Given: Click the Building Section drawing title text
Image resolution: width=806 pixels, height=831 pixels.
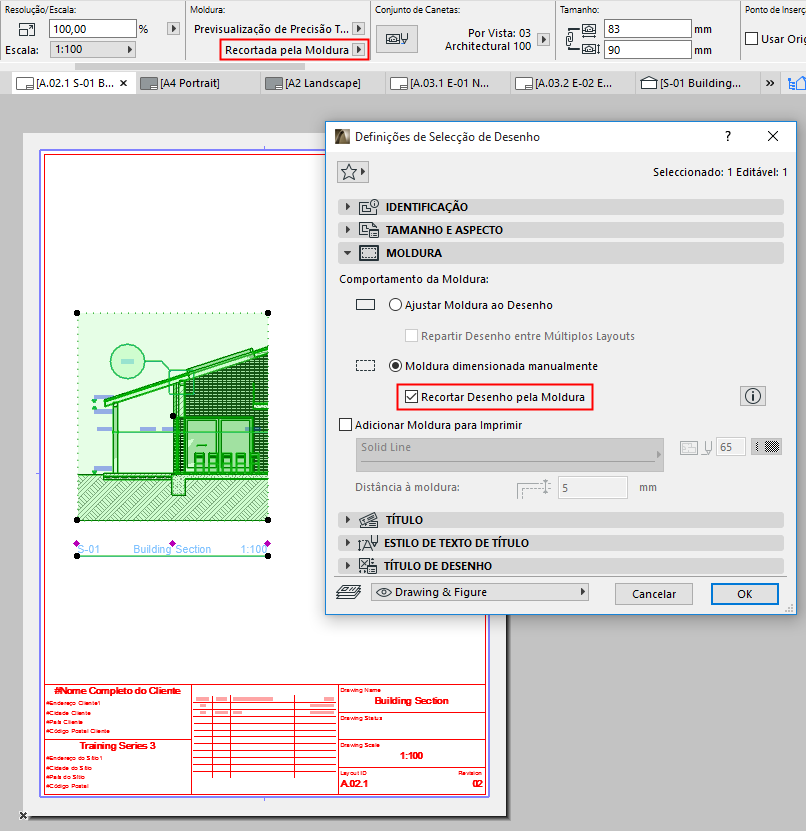Looking at the screenshot, I should tap(172, 549).
